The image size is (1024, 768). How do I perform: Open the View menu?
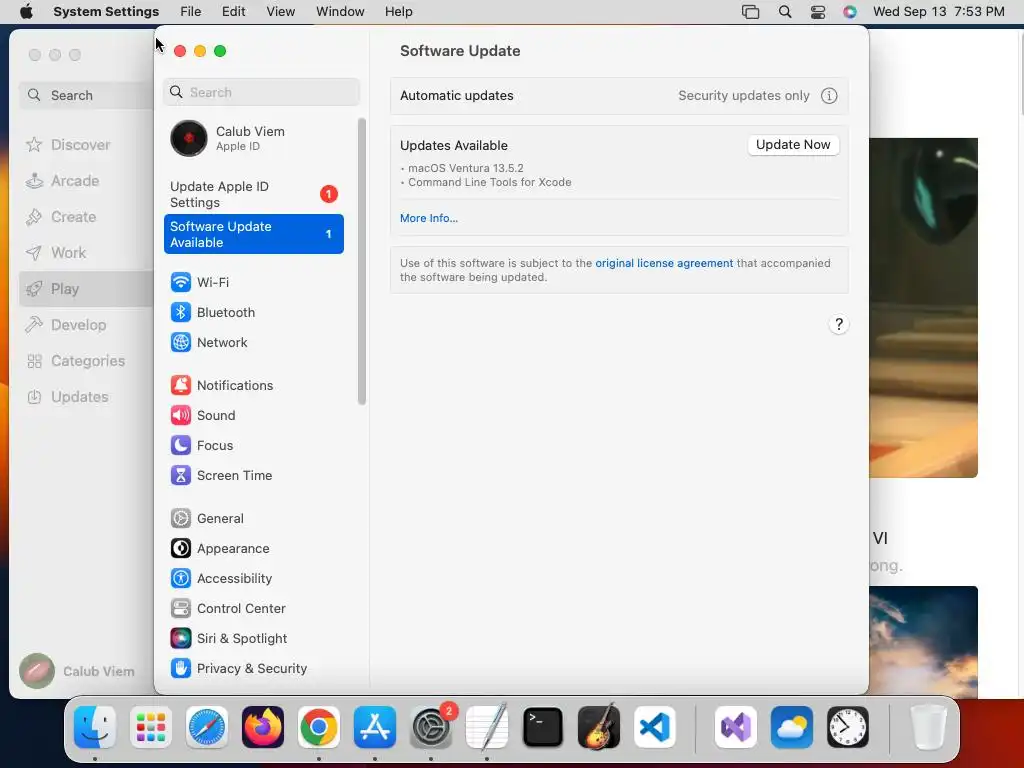[281, 12]
